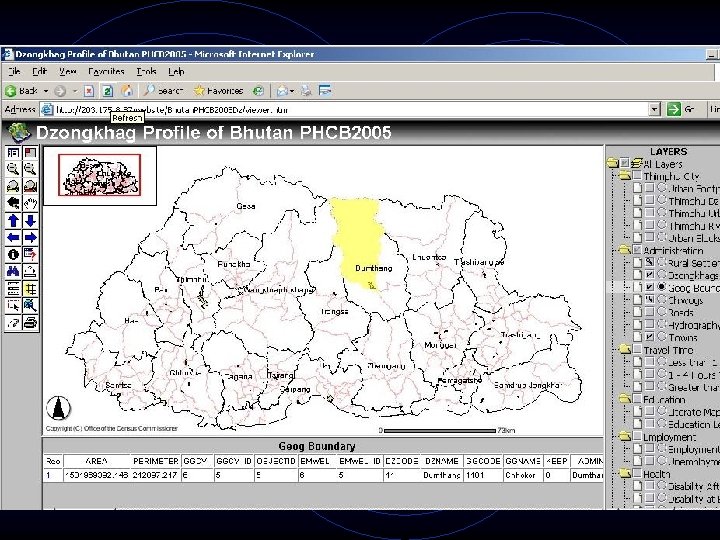Viewport: 720px width, 540px height.
Task: Click the Print map icon
Action: tap(30, 322)
